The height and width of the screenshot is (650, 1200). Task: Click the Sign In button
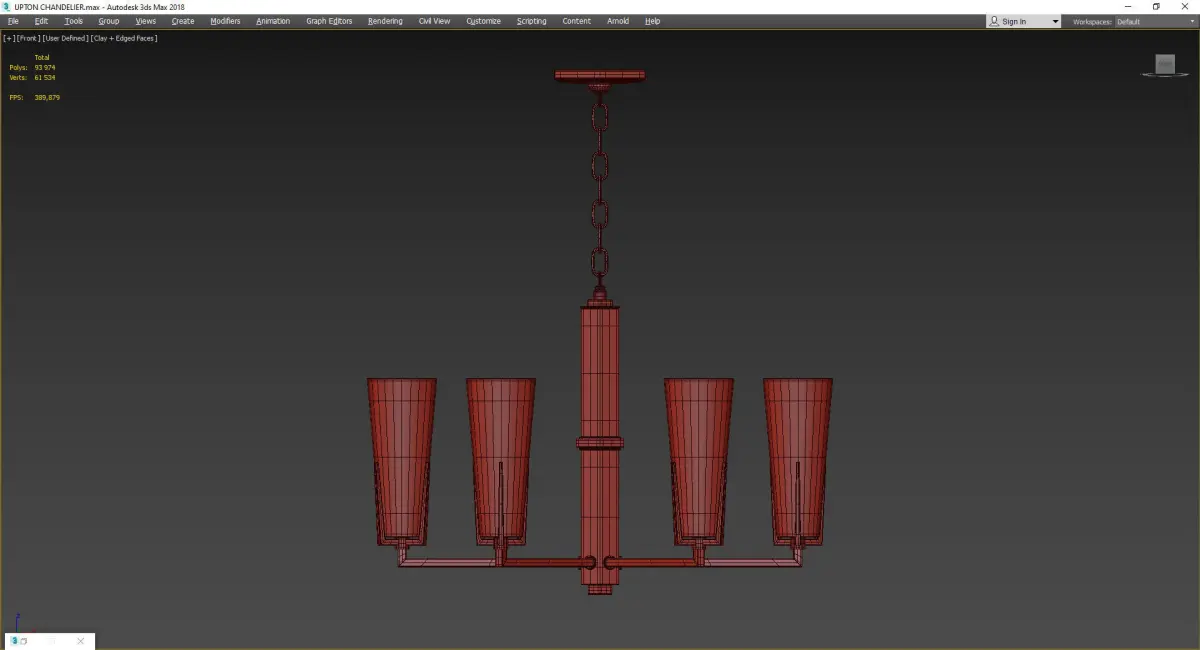(x=1014, y=21)
